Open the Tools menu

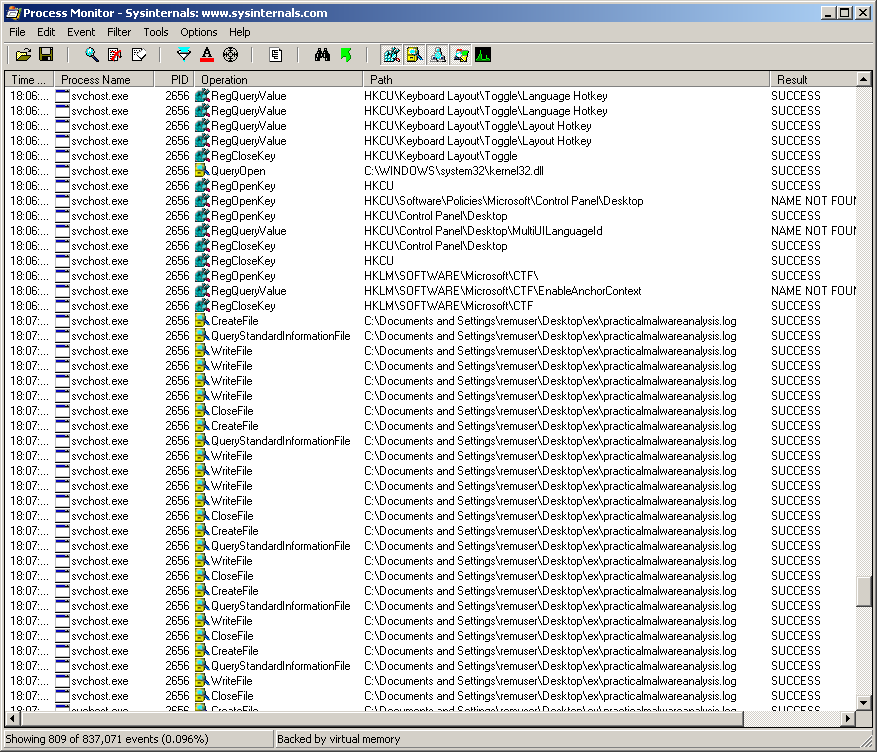155,32
